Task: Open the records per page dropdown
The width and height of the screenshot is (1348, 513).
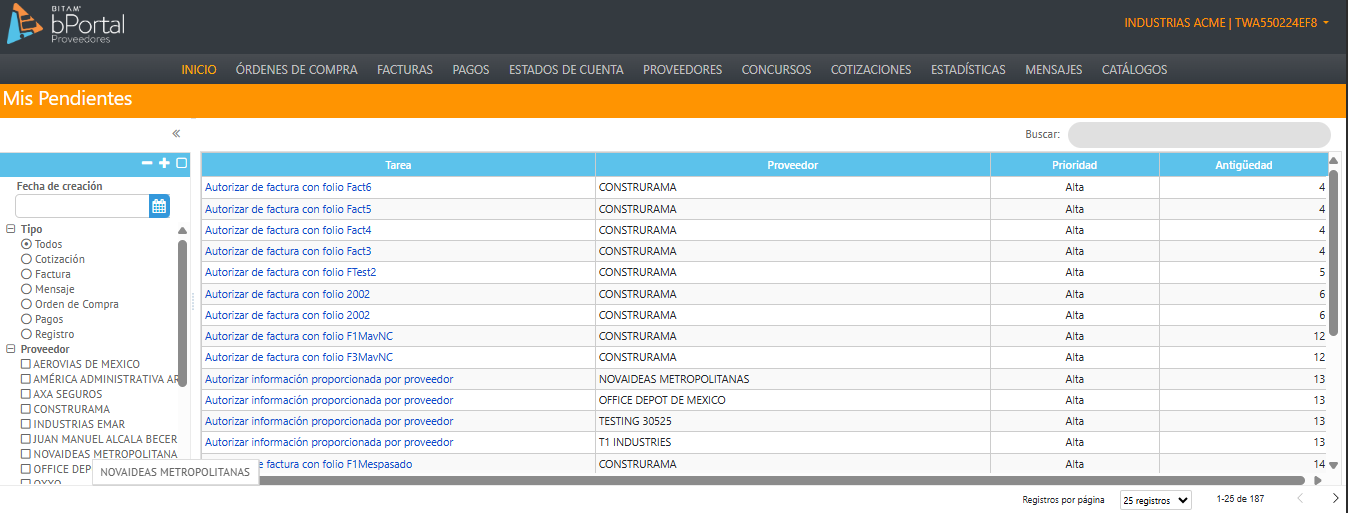Action: point(1156,500)
